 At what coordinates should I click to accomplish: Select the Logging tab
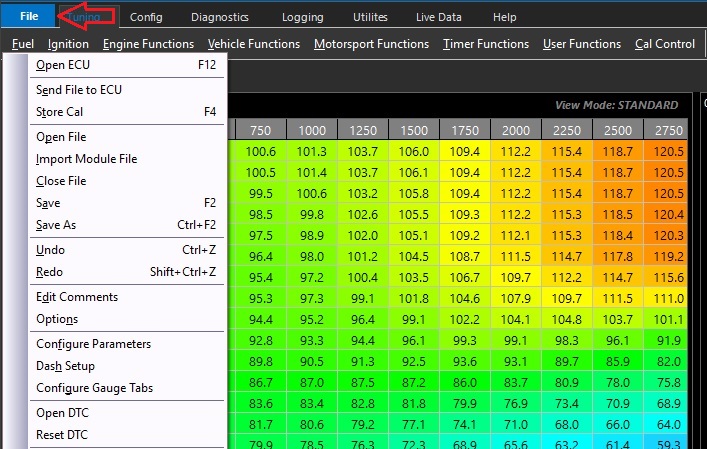(302, 17)
